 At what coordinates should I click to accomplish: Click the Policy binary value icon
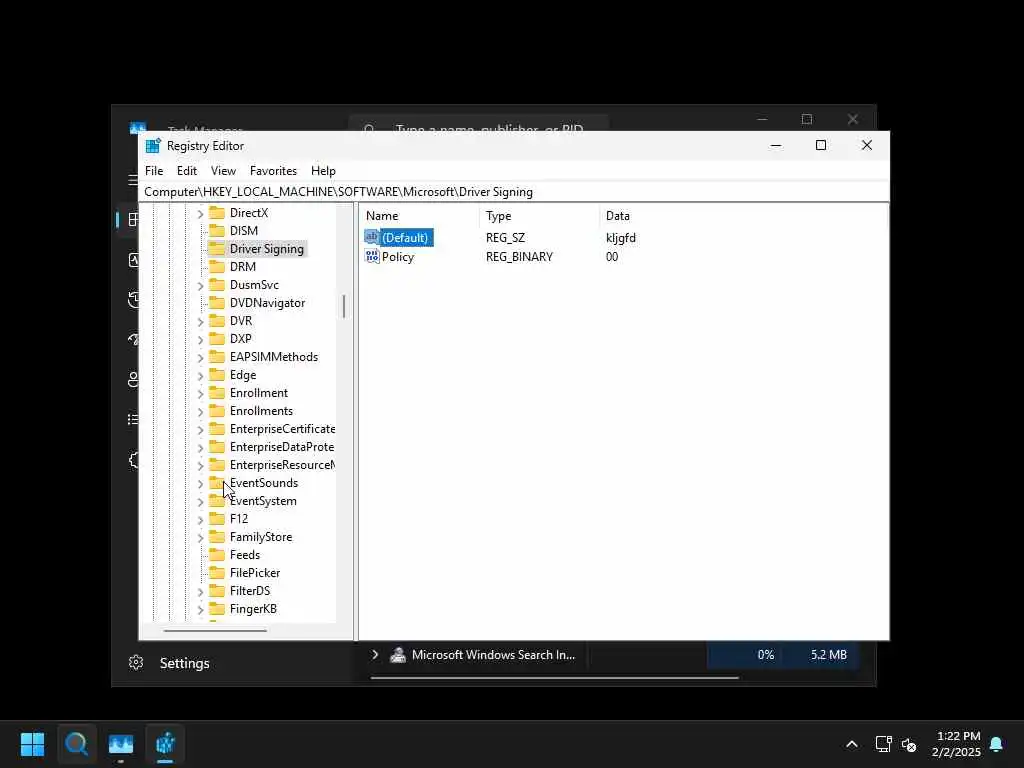pos(372,257)
